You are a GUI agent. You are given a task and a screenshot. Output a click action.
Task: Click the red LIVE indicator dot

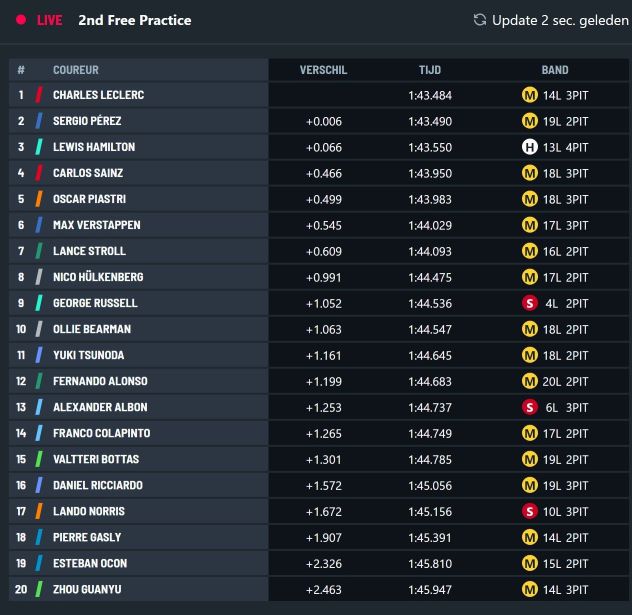(x=21, y=20)
